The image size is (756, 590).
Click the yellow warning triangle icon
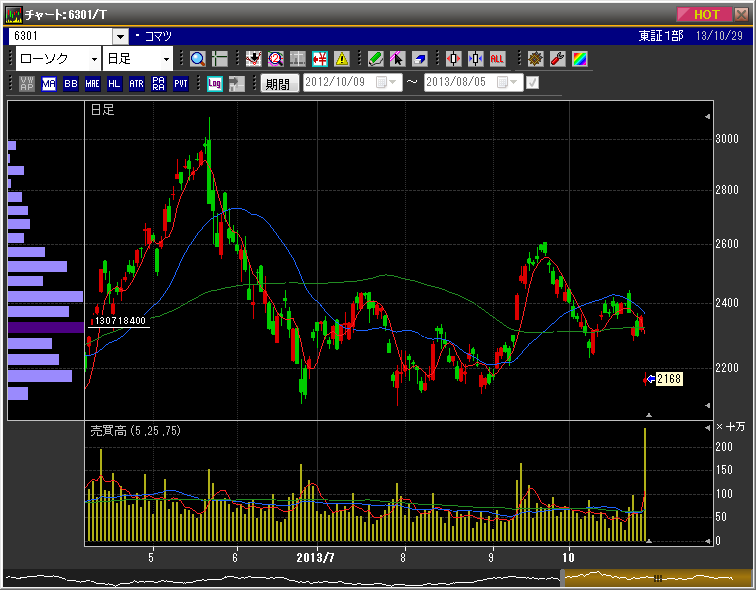click(342, 59)
